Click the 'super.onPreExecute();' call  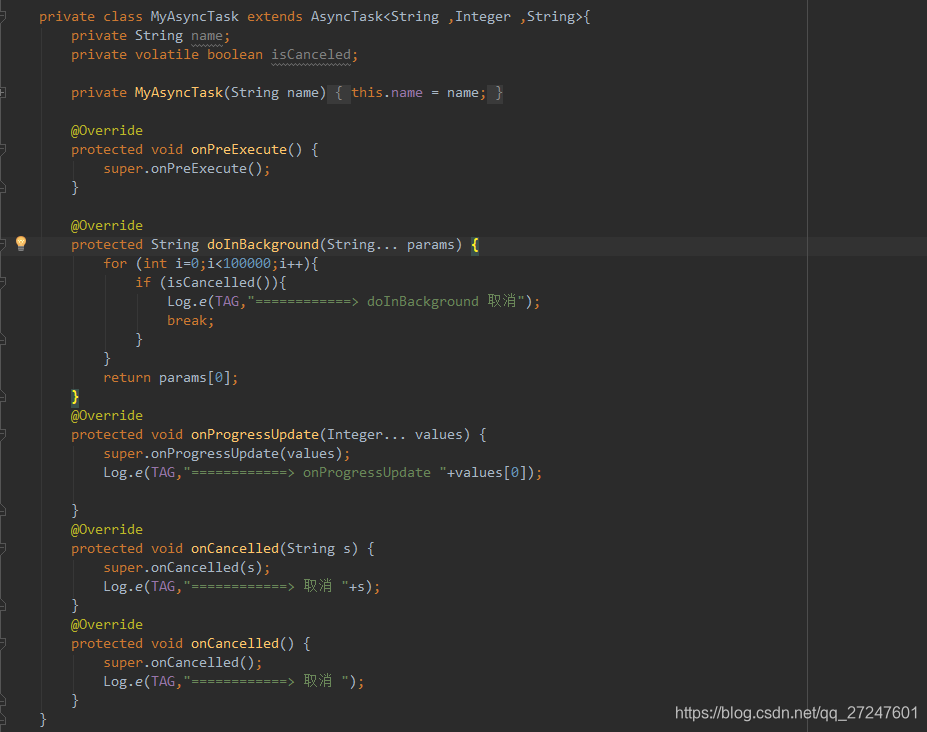[x=187, y=169]
